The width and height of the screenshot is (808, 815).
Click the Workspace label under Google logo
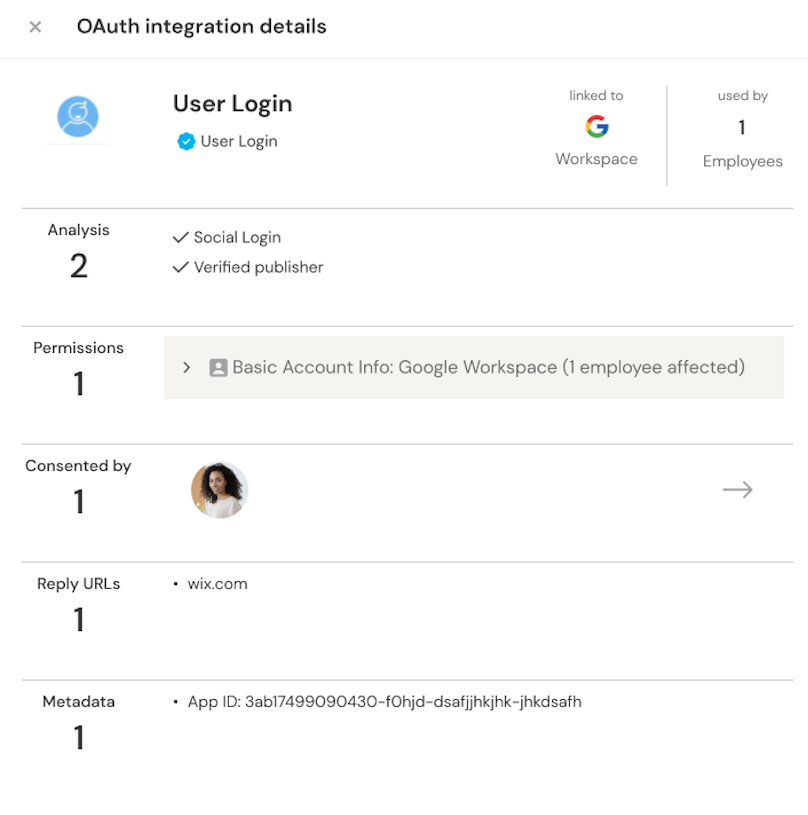click(x=596, y=159)
